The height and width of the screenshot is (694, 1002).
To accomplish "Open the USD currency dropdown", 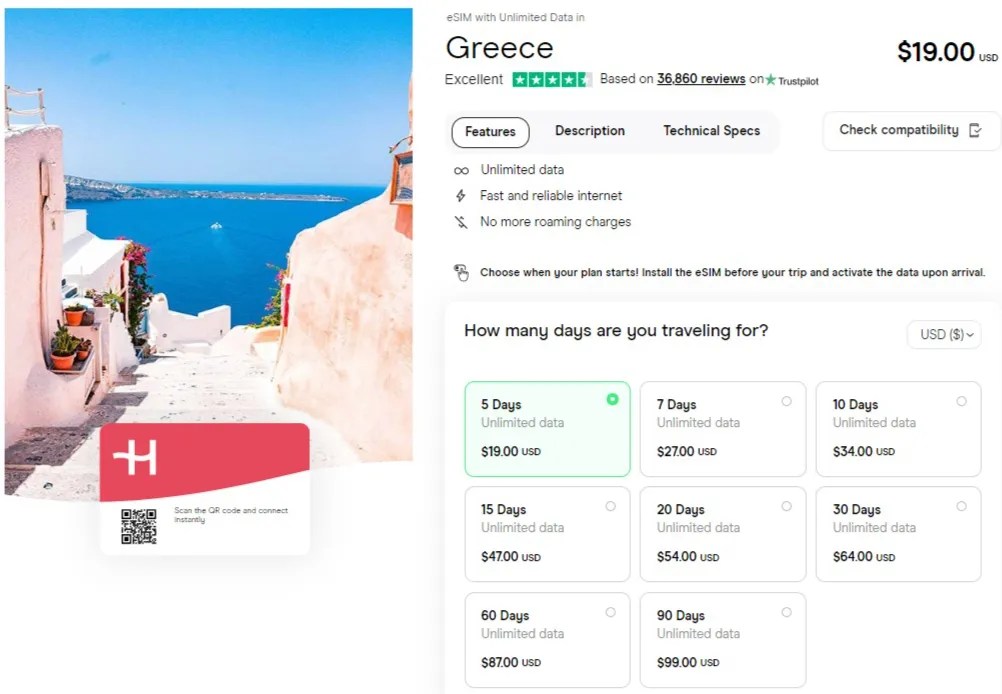I will point(942,334).
